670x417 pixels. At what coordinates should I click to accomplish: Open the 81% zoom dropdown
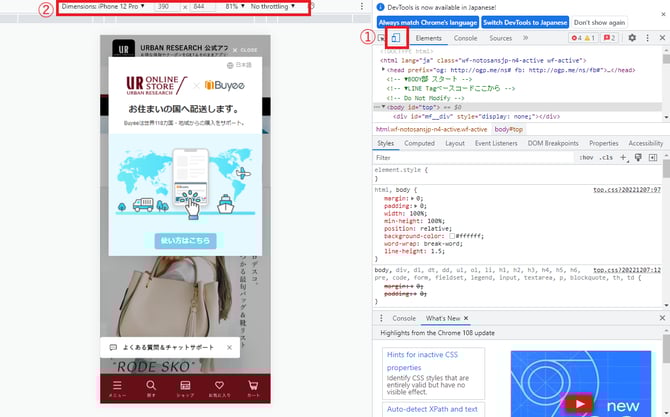(x=235, y=6)
